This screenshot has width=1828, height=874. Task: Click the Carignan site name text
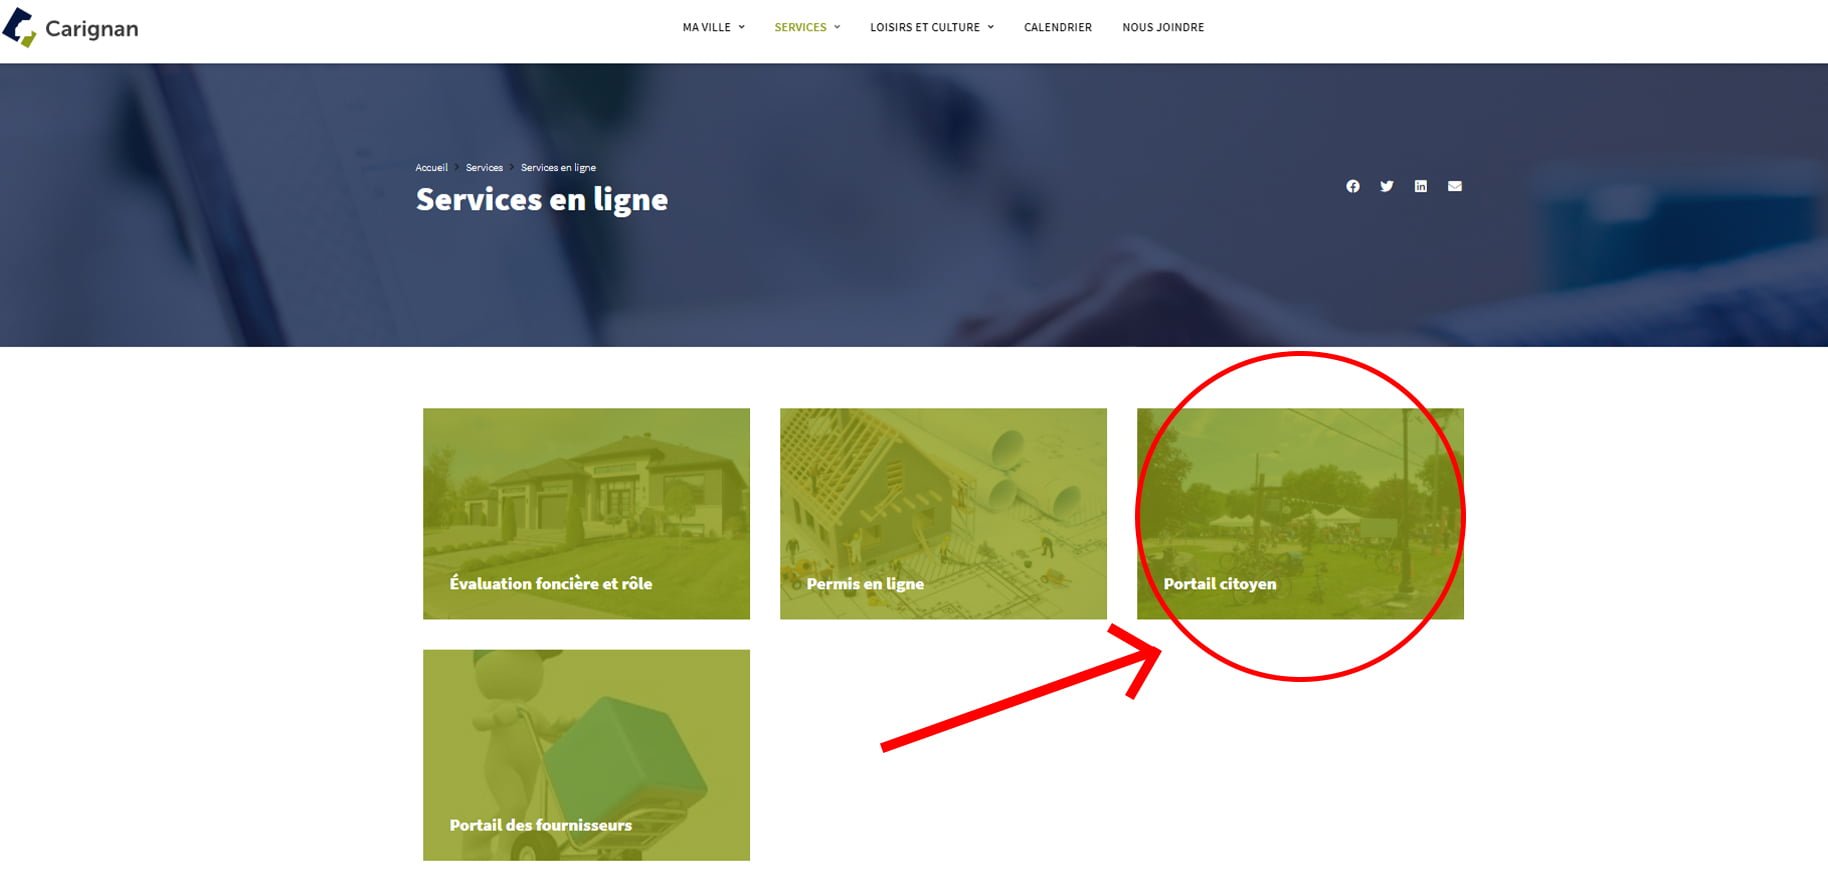coord(92,29)
